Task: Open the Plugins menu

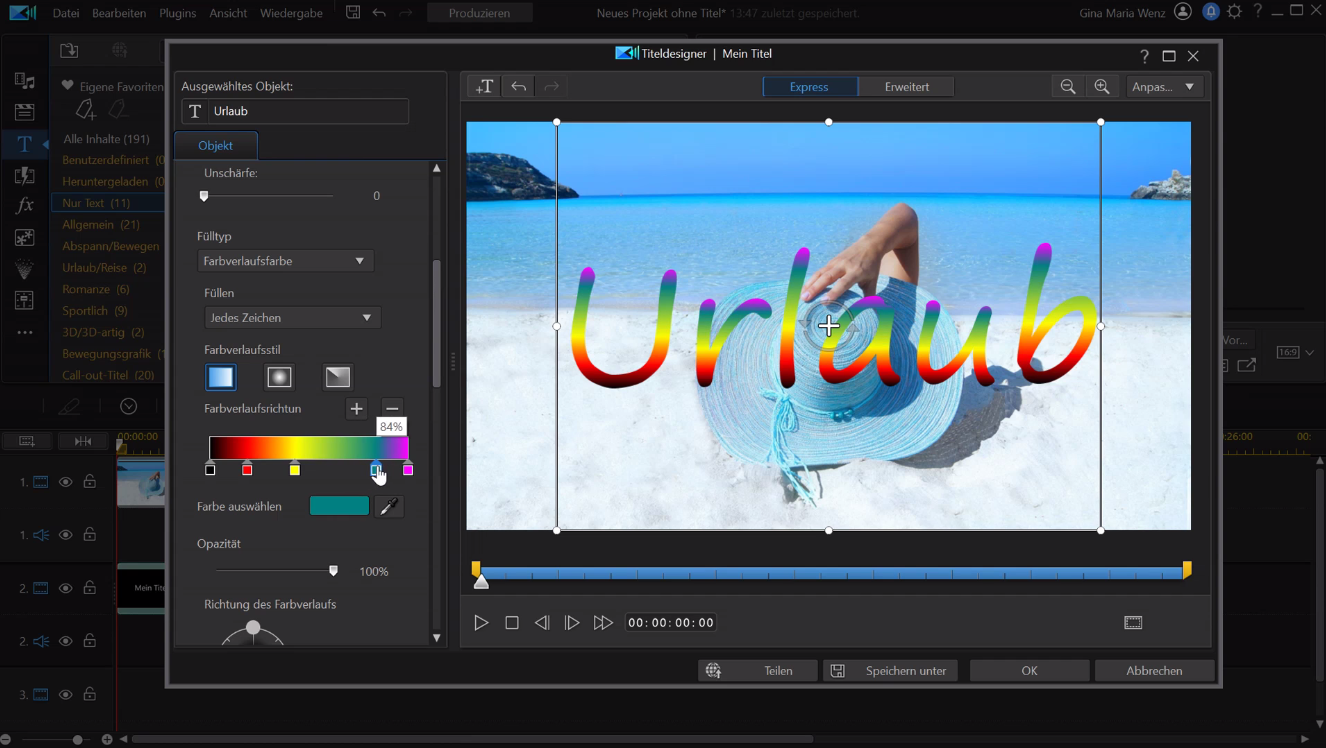Action: coord(178,13)
